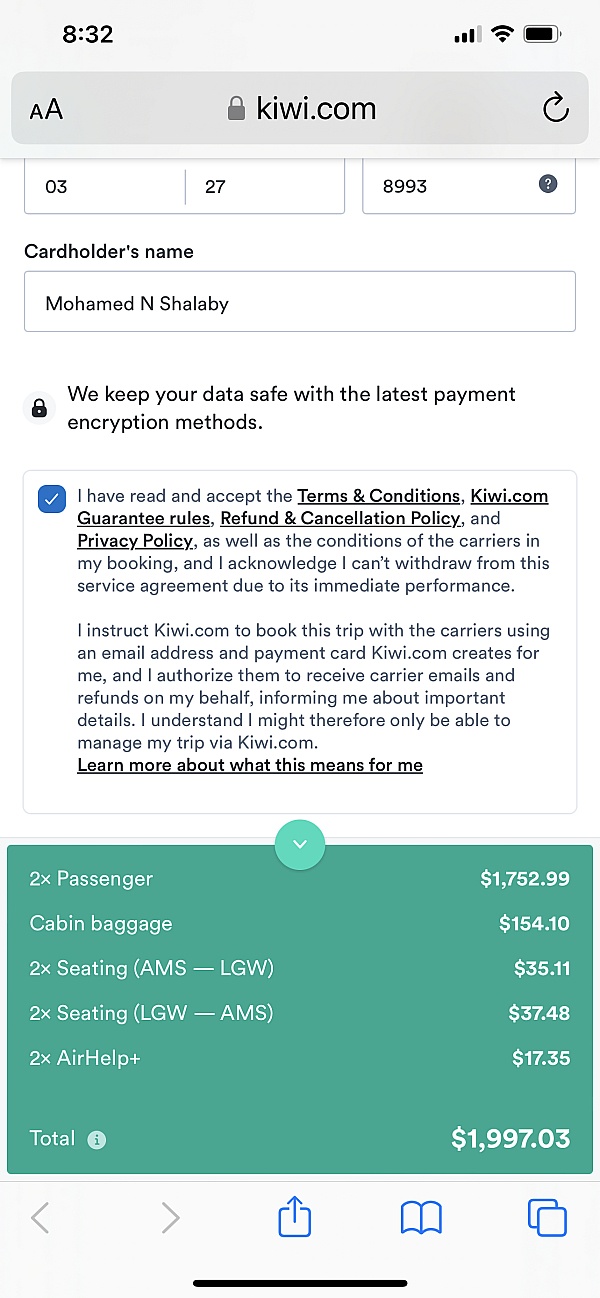
Task: Uncheck the Terms and Conditions acceptance checkbox
Action: click(51, 498)
